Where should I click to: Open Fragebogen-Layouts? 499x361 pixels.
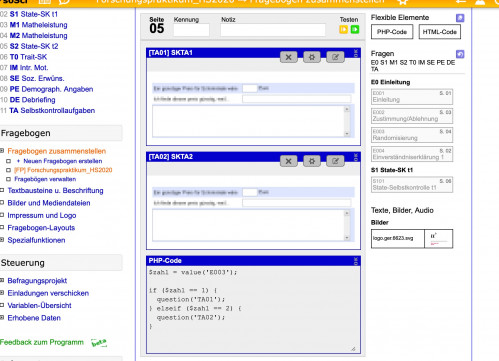[x=41, y=228]
